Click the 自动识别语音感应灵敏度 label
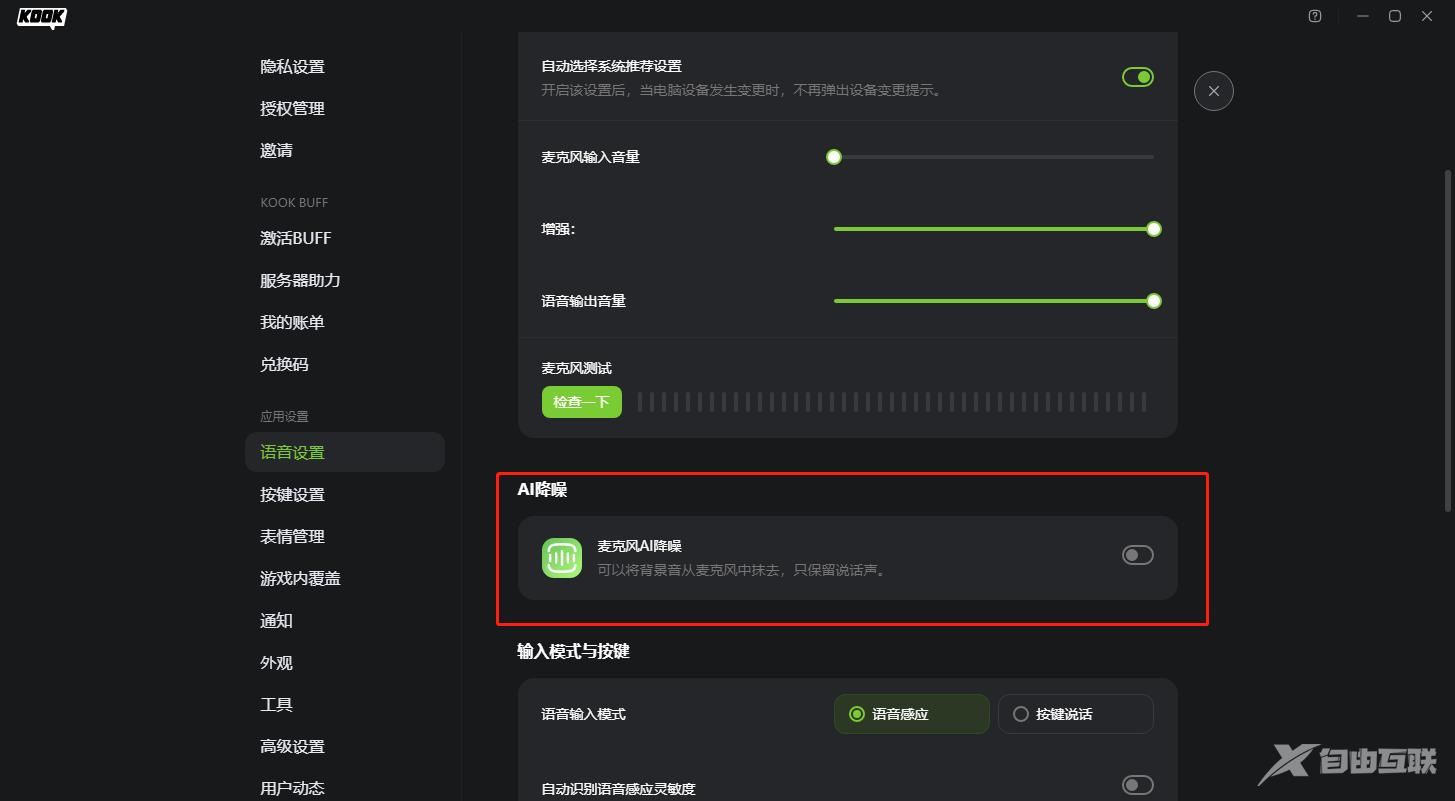The height and width of the screenshot is (801, 1455). [618, 789]
